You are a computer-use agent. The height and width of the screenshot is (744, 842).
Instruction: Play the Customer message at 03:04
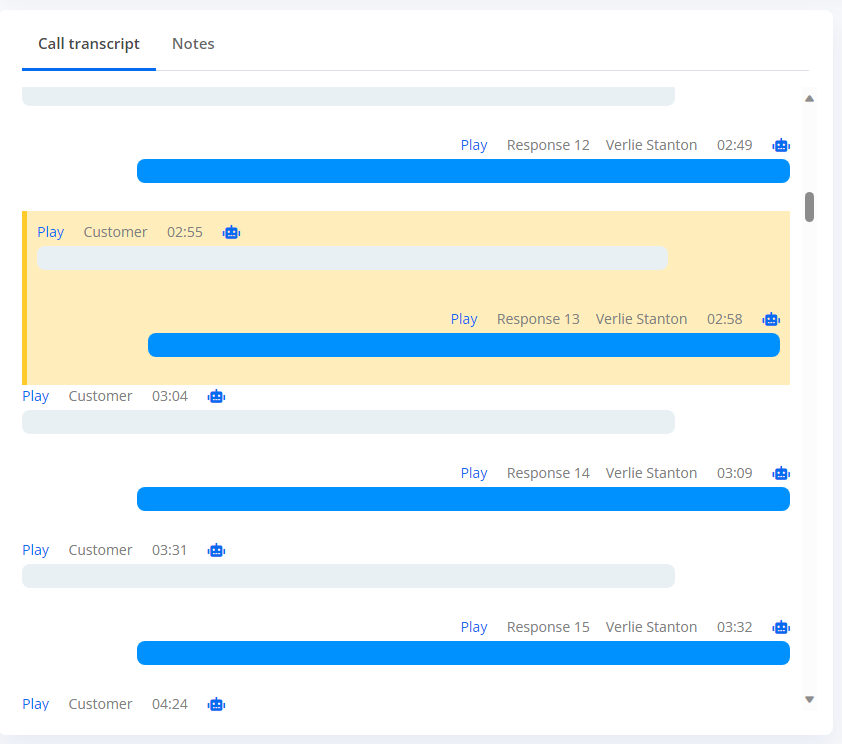tap(35, 397)
